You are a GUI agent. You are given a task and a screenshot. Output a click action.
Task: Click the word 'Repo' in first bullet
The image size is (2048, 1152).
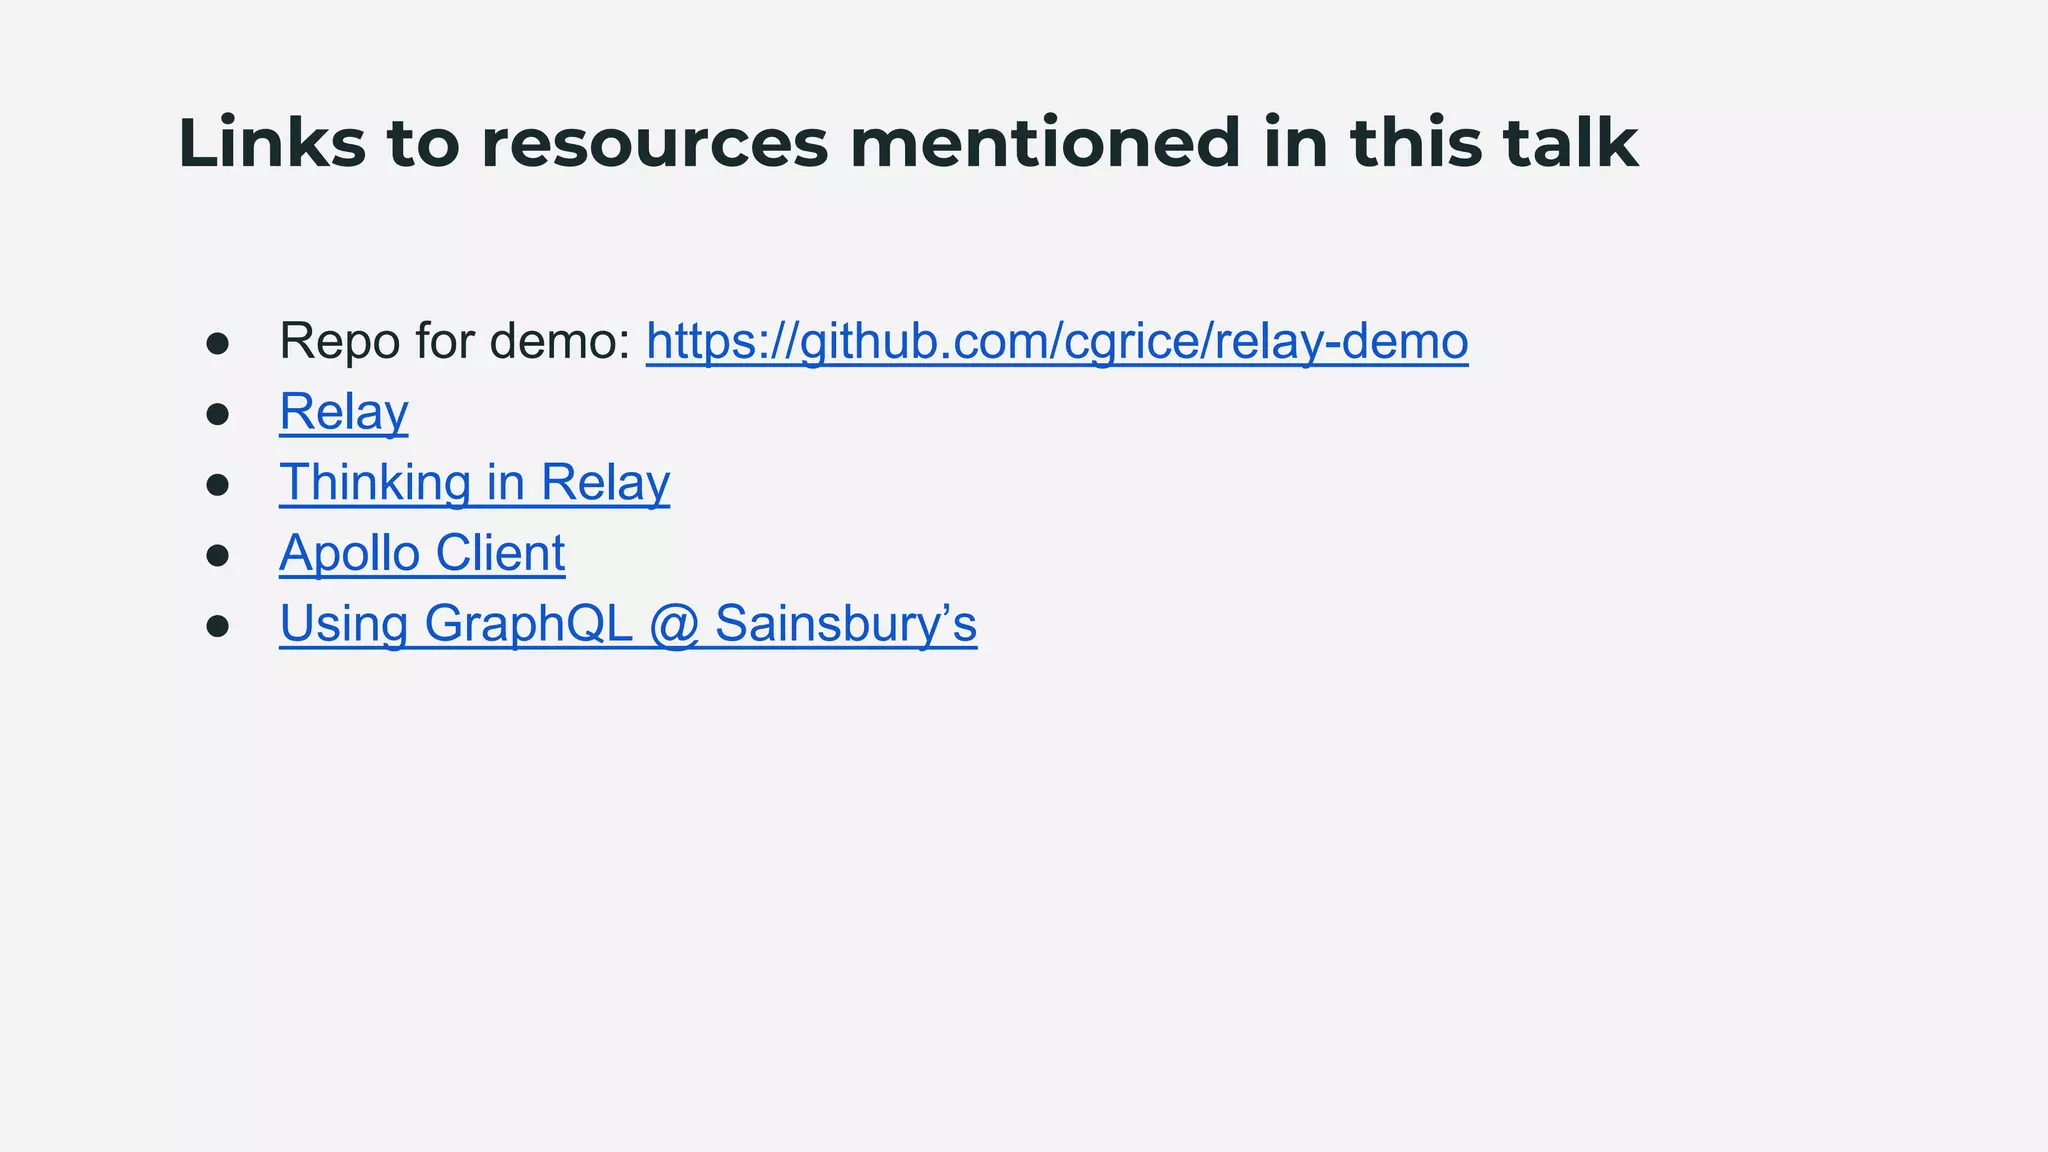point(339,341)
